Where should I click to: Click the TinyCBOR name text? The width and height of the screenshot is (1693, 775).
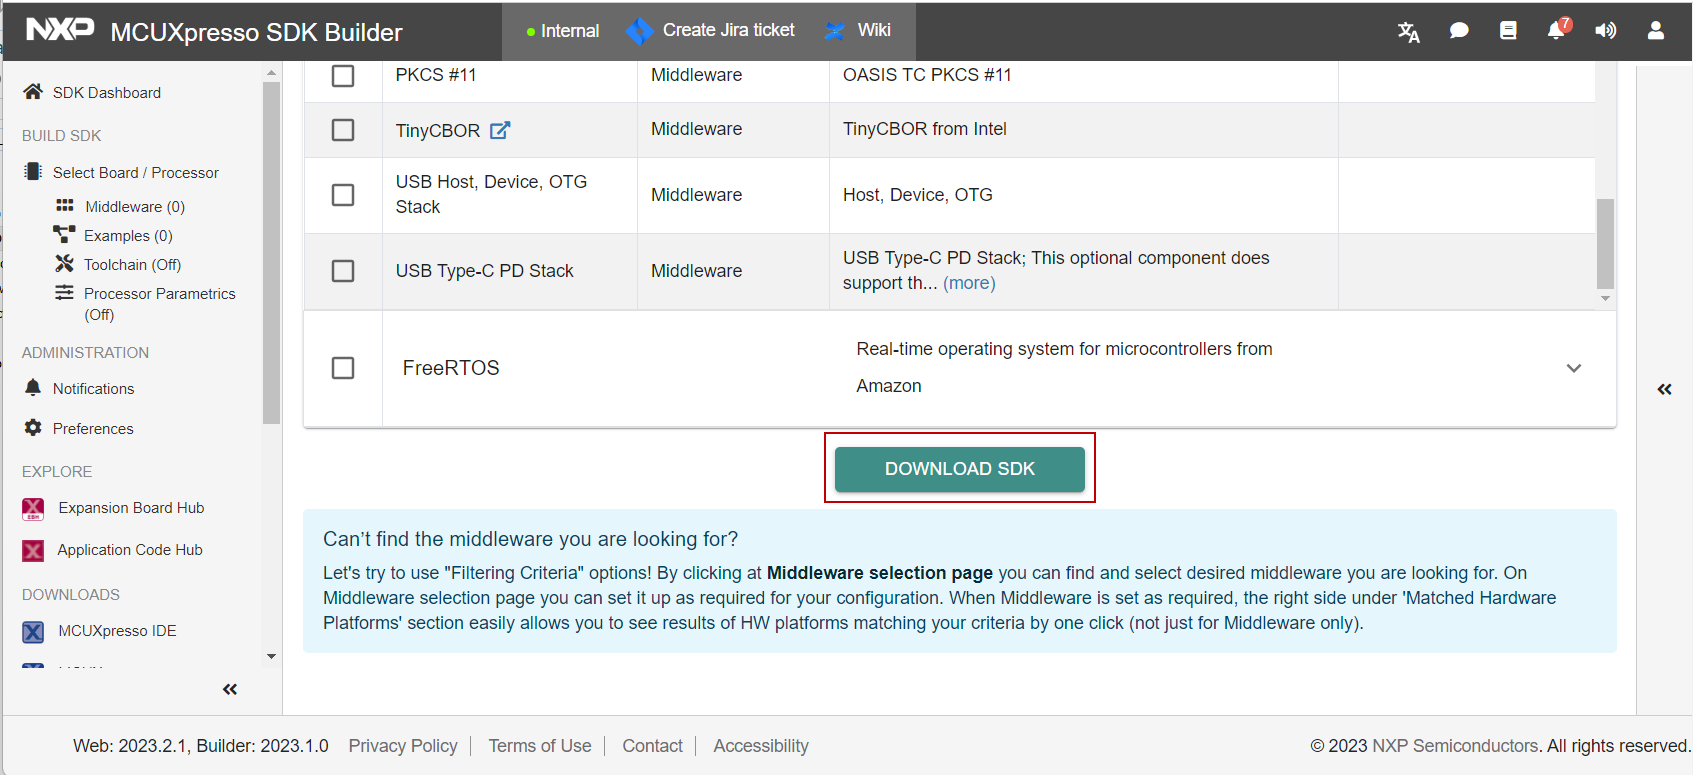click(438, 131)
